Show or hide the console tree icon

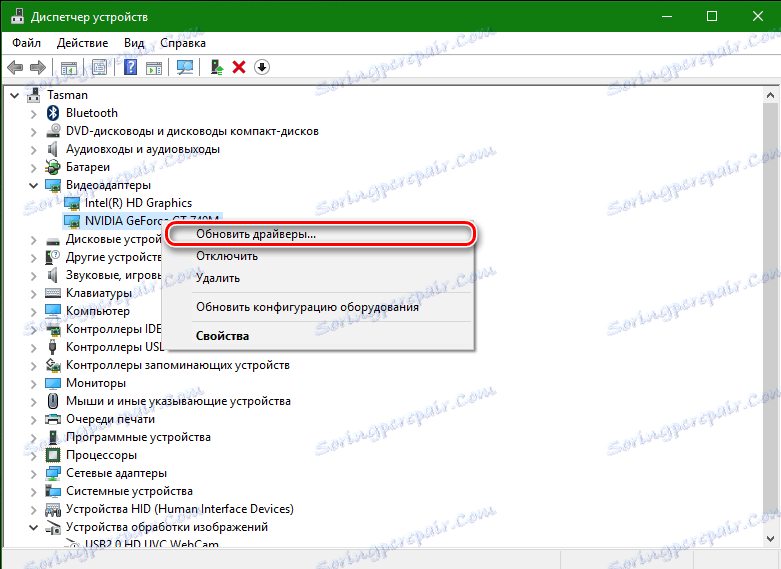click(69, 67)
